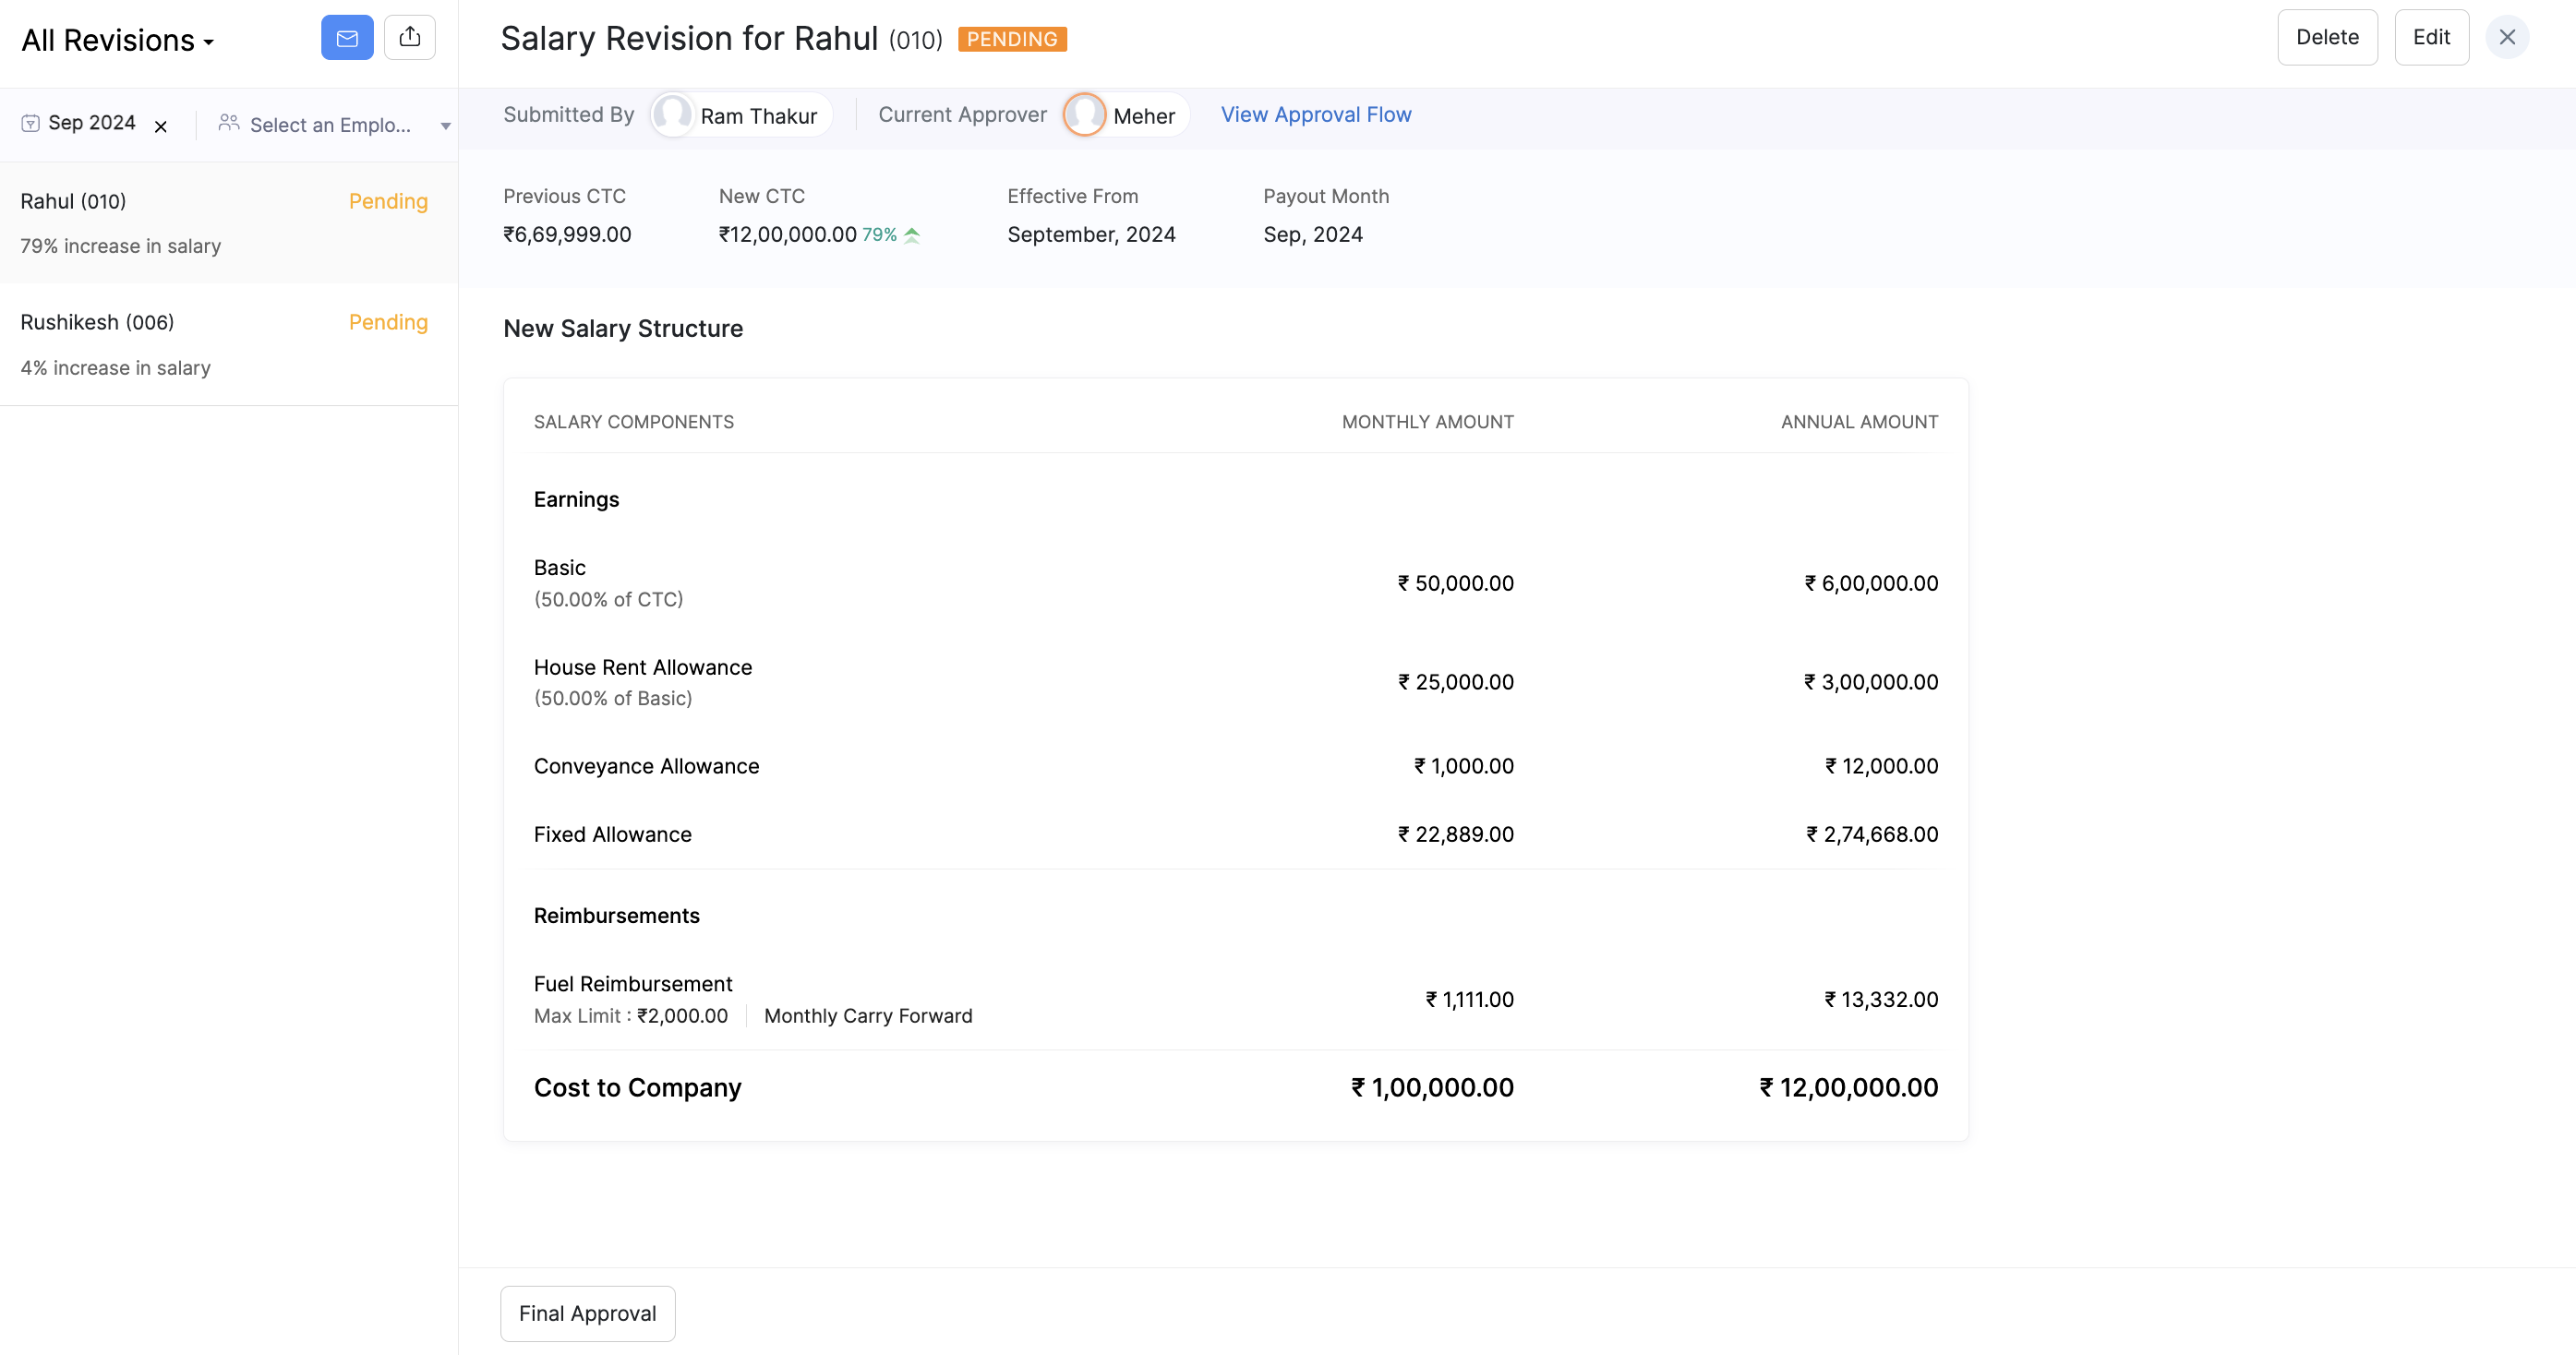This screenshot has width=2576, height=1355.
Task: Click the Edit button
Action: click(x=2431, y=38)
